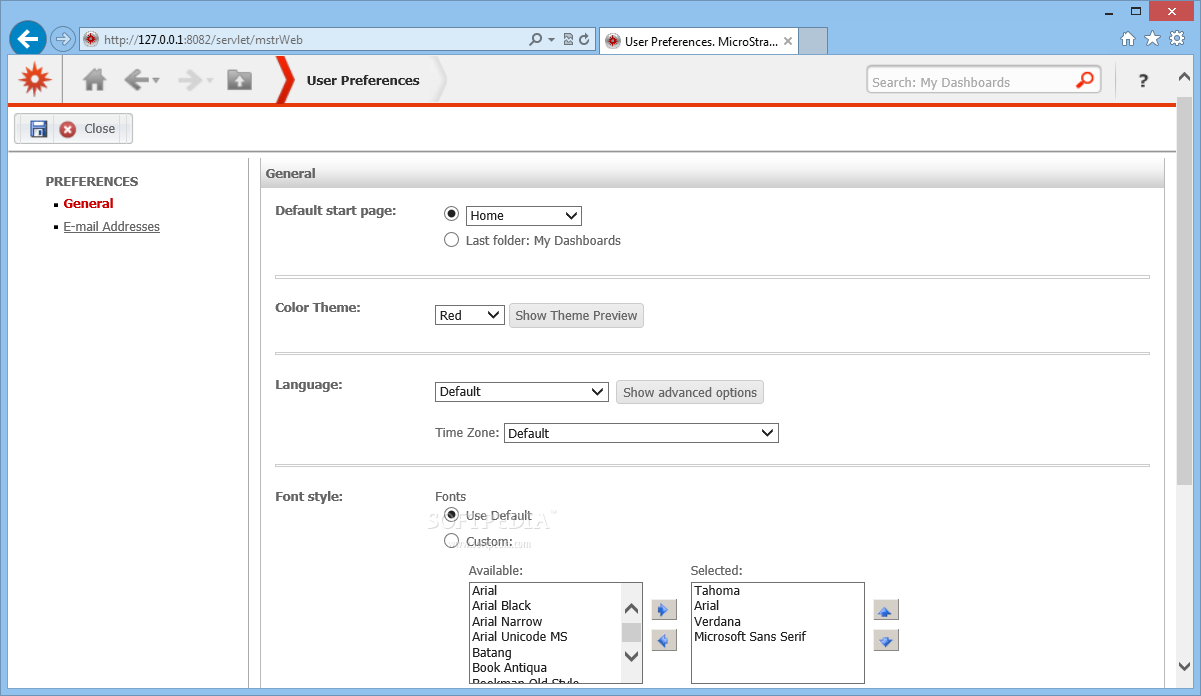Image resolution: width=1201 pixels, height=696 pixels.
Task: Select General in Preferences list
Action: 88,204
